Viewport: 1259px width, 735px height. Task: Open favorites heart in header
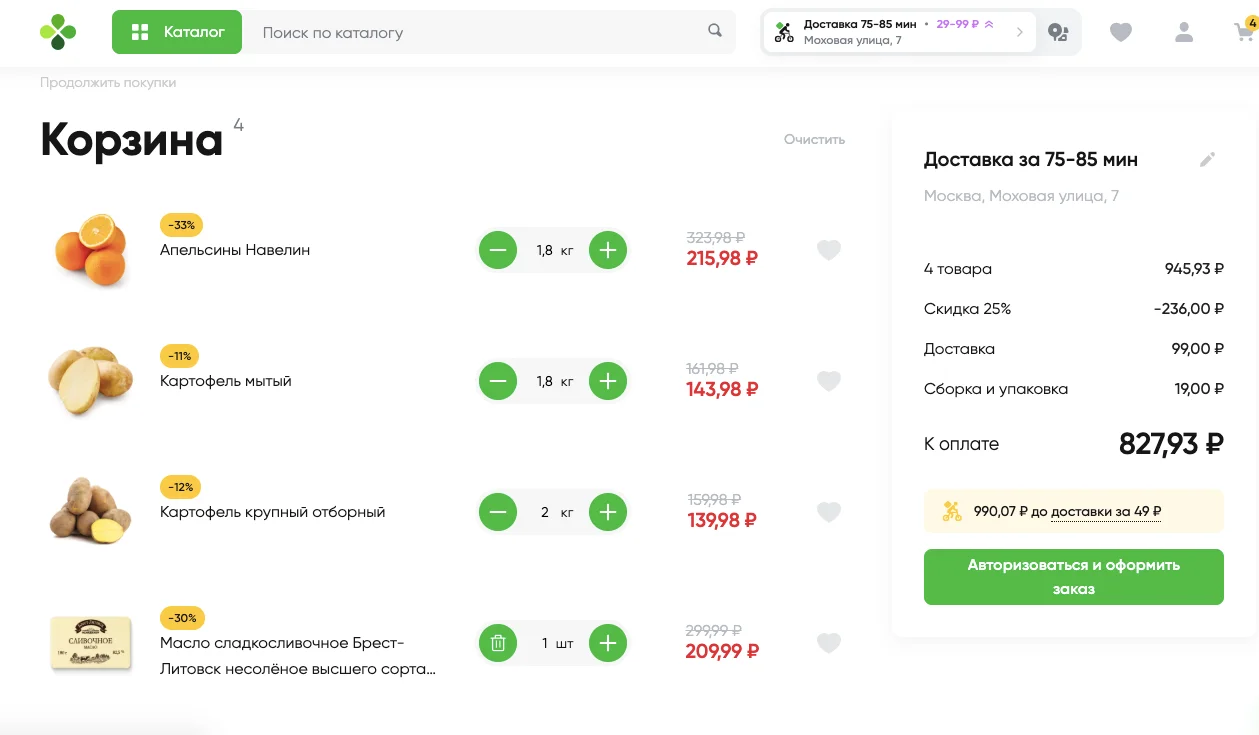[x=1121, y=33]
